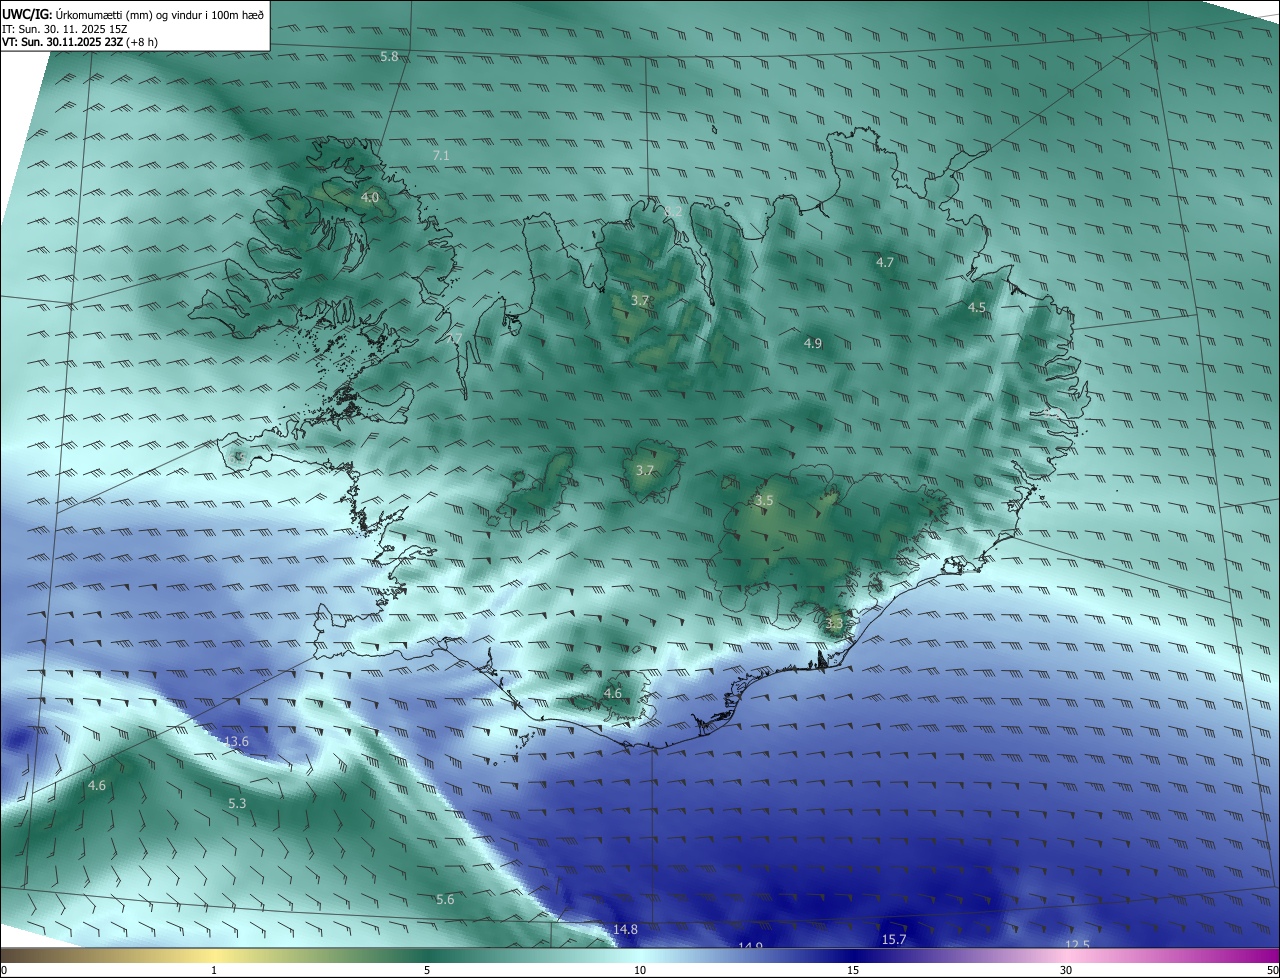Screen dimensions: 1280x978
Task: Click the 13.6 value over the southwest ocean
Action: 236,742
